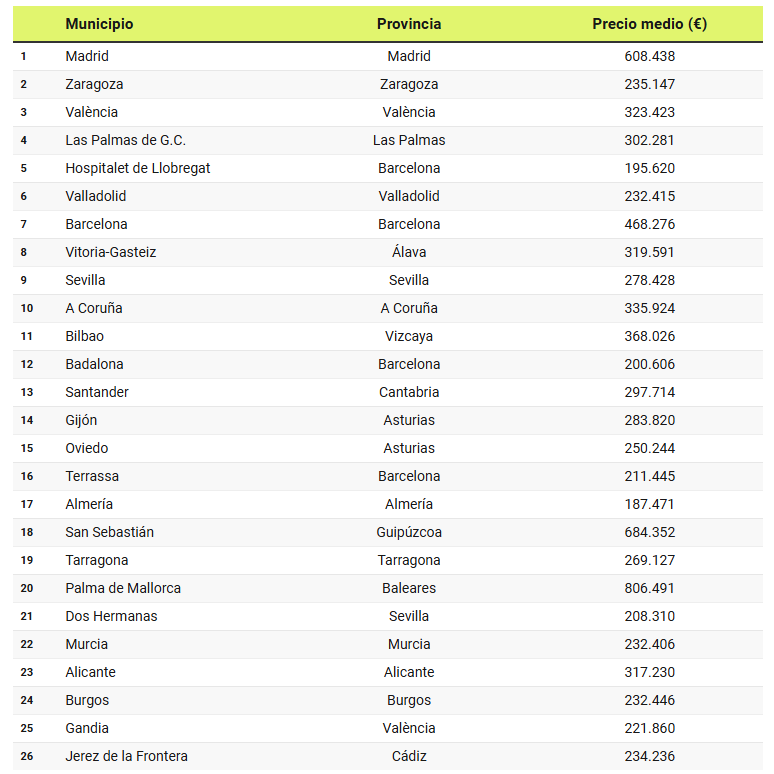Select the Badalona municipality cell
Screen dimensions: 774x774
click(x=94, y=364)
